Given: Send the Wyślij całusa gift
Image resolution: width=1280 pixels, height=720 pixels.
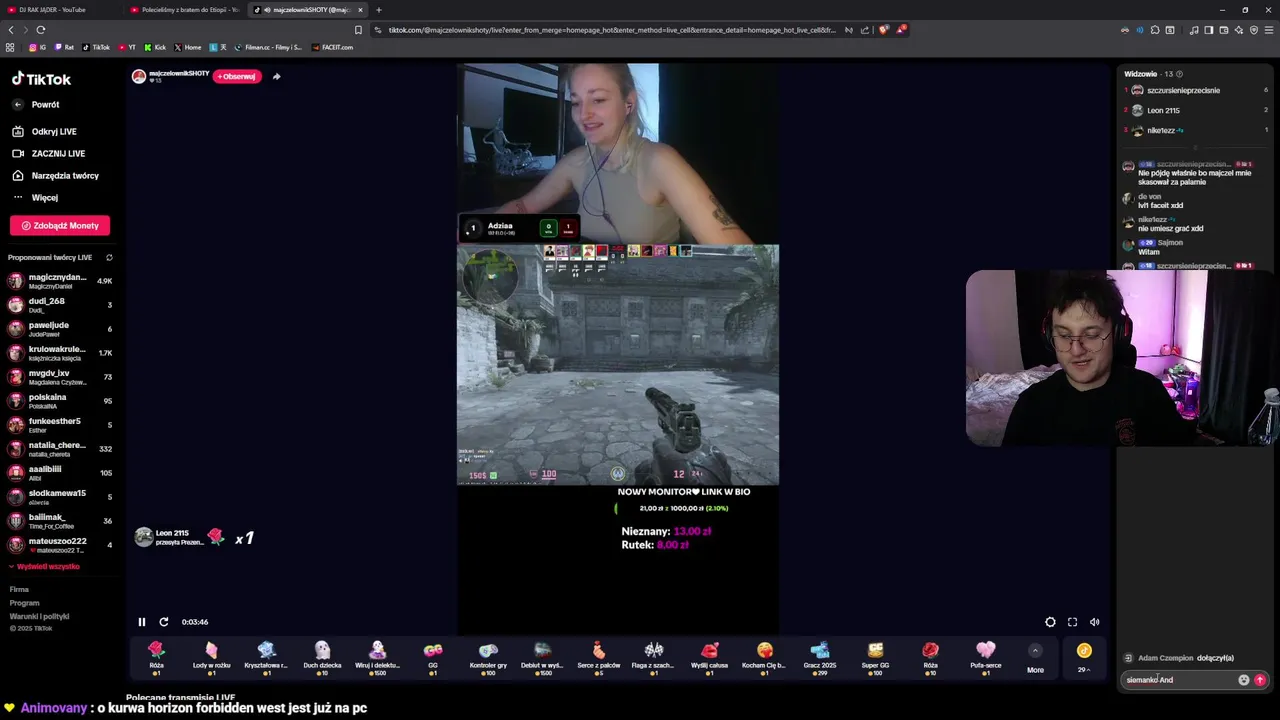Looking at the screenshot, I should [x=709, y=659].
